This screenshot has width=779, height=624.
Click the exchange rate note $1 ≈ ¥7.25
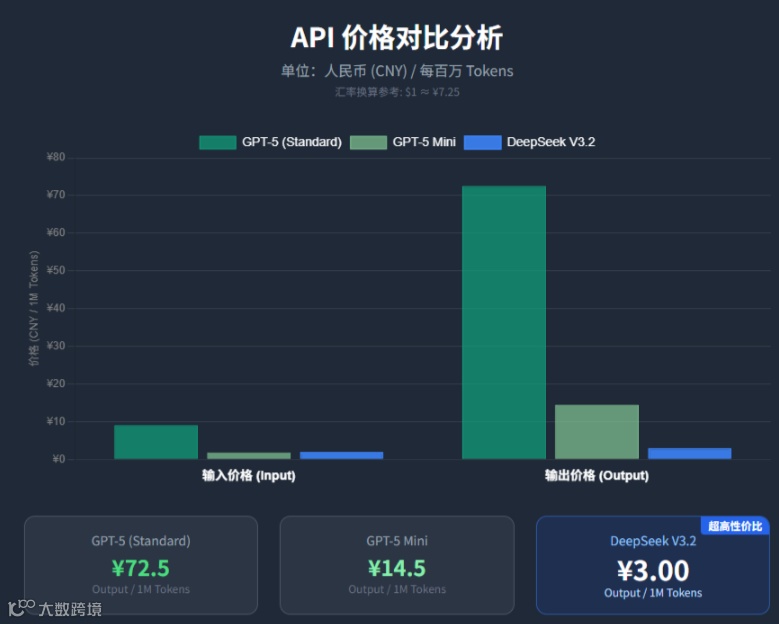(x=397, y=92)
